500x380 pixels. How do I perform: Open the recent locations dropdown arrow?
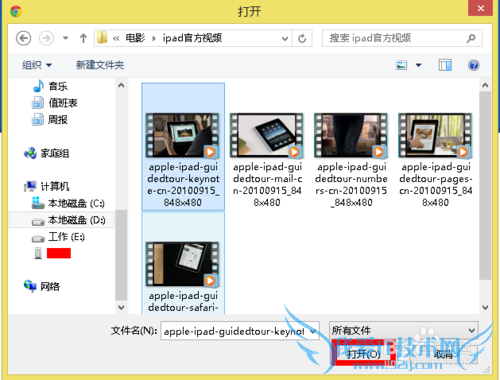pos(66,38)
